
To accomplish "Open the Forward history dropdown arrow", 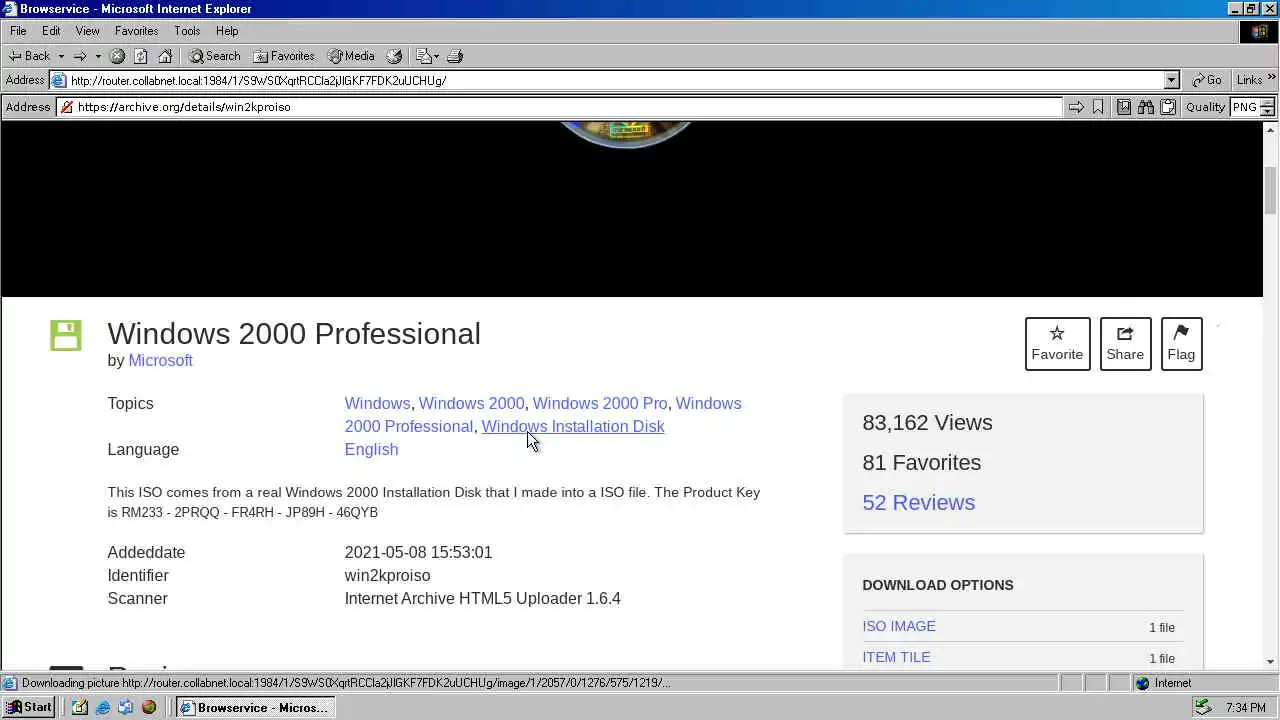I will pyautogui.click(x=98, y=56).
